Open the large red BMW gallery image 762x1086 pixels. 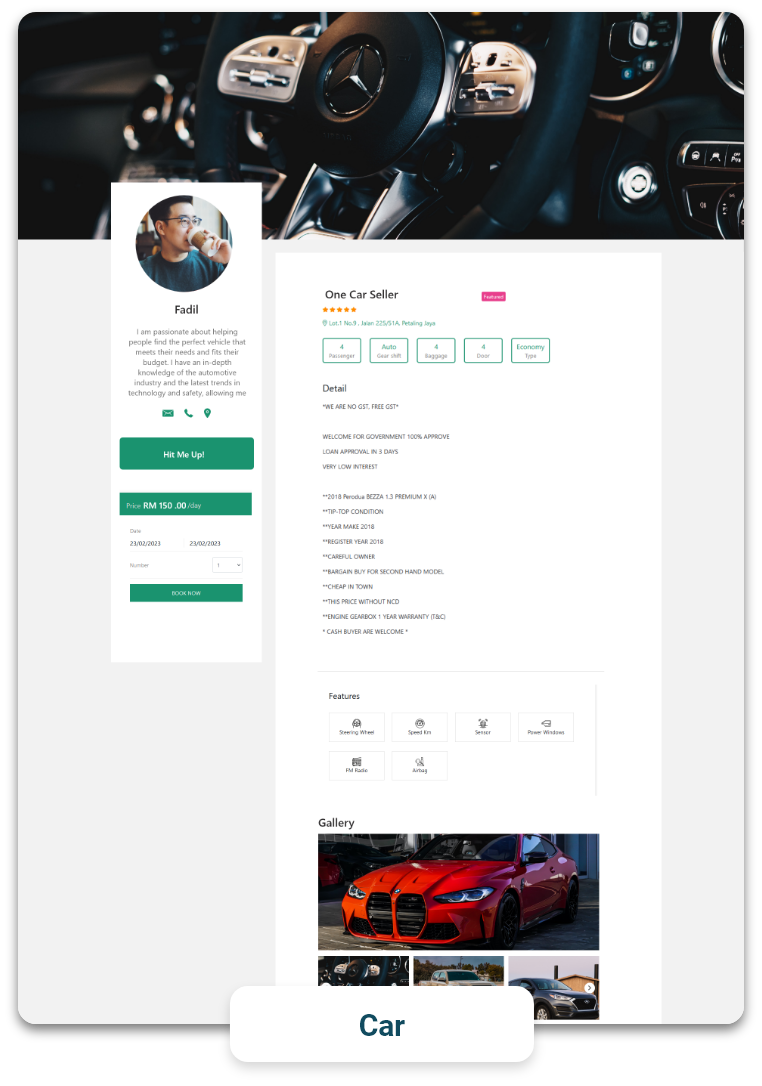(x=459, y=892)
